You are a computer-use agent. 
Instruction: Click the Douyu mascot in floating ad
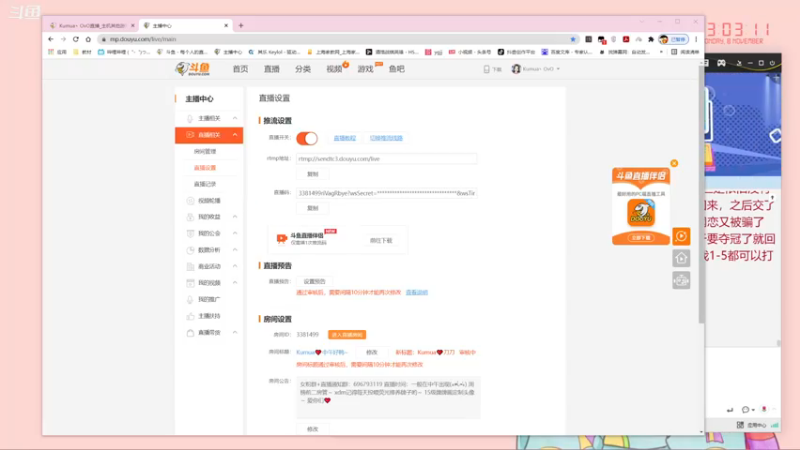pos(641,213)
